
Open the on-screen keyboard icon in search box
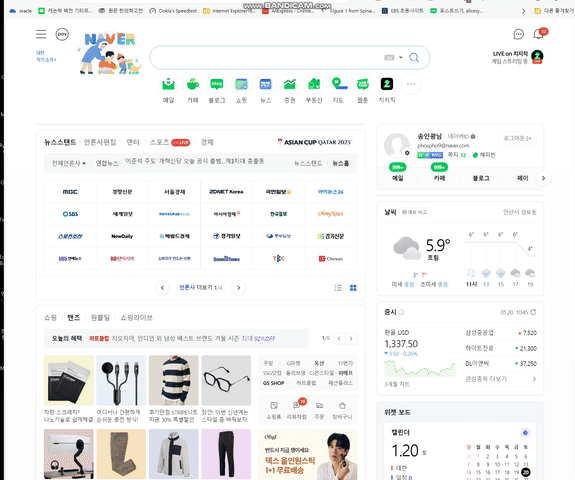389,58
